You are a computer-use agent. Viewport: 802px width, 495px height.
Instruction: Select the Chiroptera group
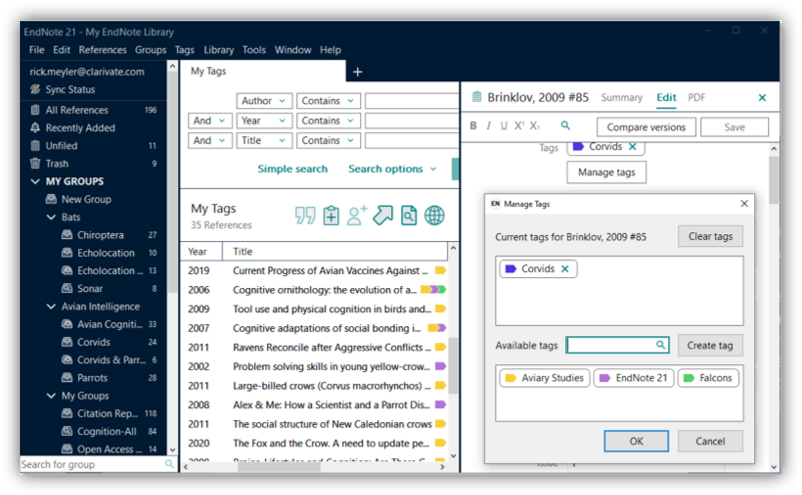coord(100,235)
